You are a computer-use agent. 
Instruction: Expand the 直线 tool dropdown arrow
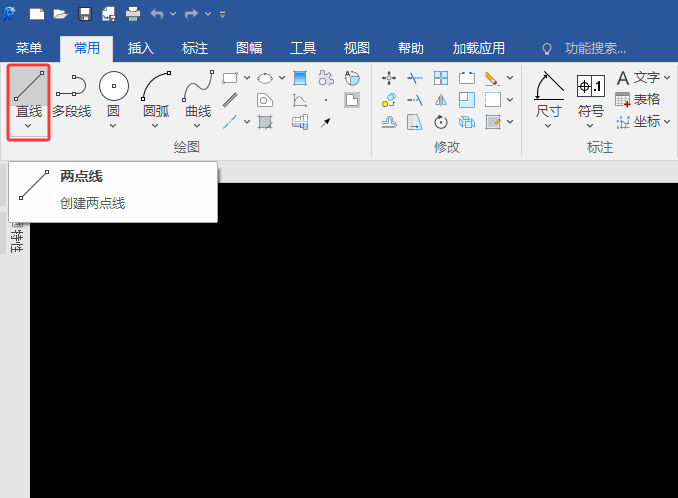point(28,126)
